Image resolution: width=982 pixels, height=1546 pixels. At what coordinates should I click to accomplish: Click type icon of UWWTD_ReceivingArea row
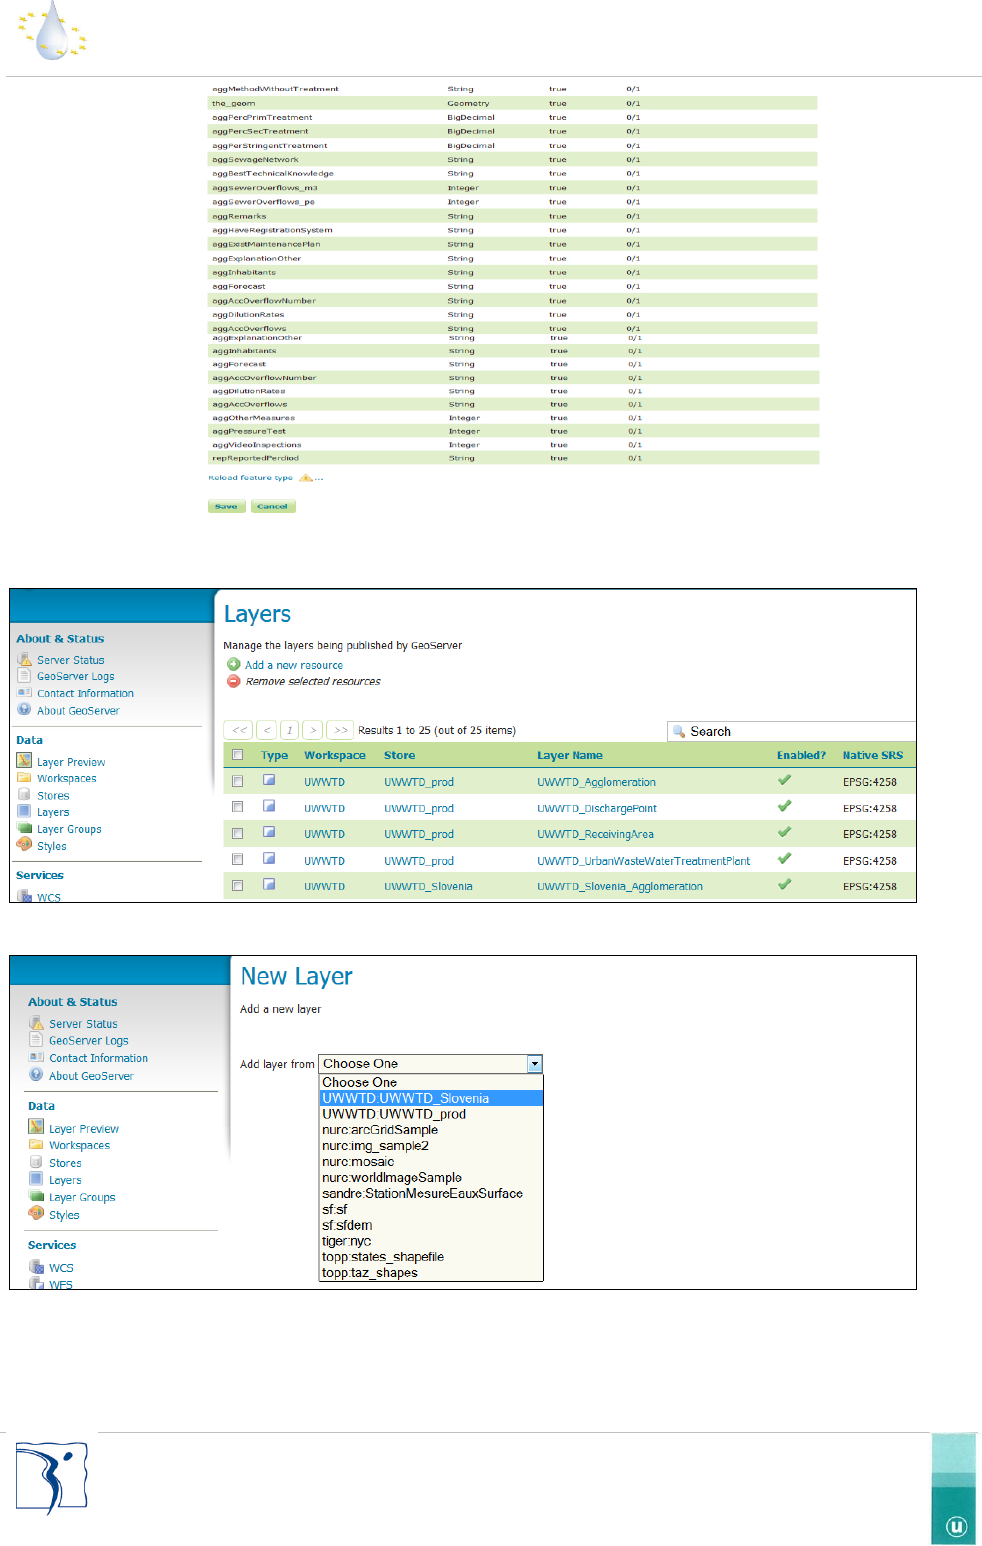pyautogui.click(x=269, y=832)
